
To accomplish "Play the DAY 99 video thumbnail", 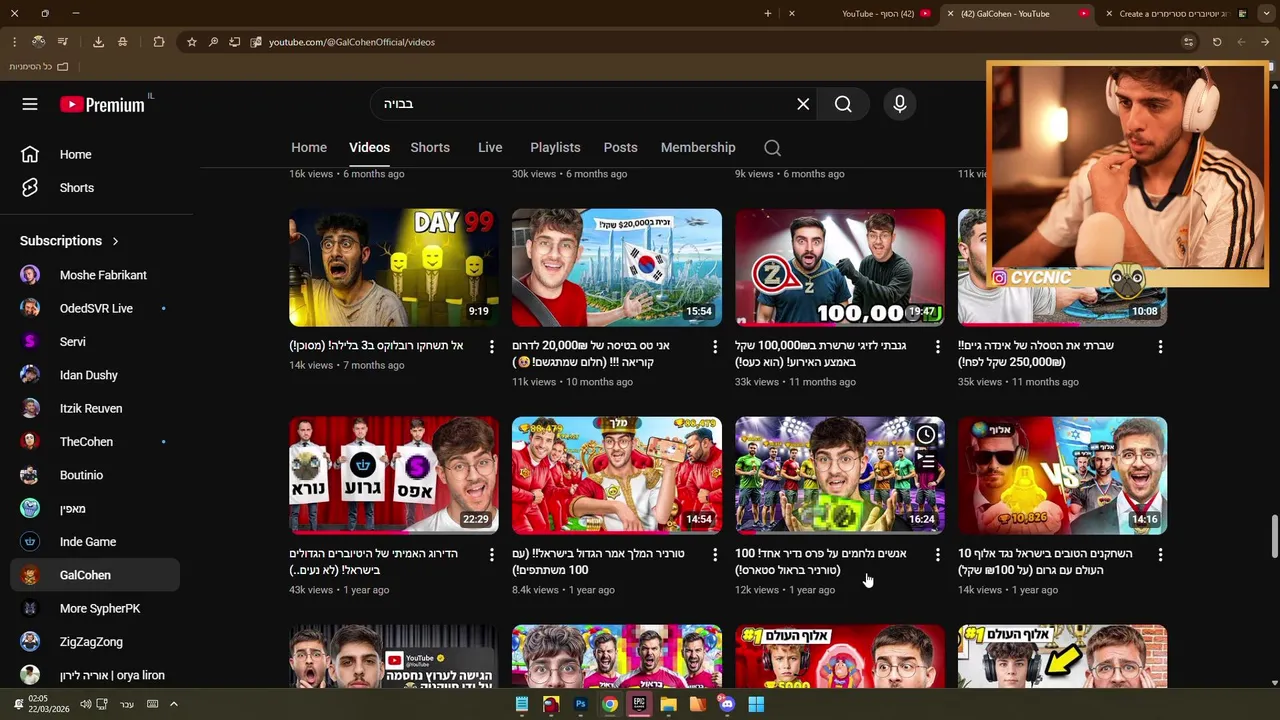I will (x=394, y=268).
